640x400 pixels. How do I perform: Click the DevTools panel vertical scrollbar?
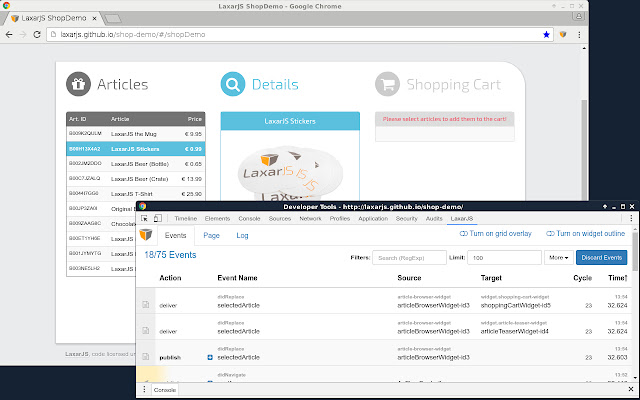point(635,251)
